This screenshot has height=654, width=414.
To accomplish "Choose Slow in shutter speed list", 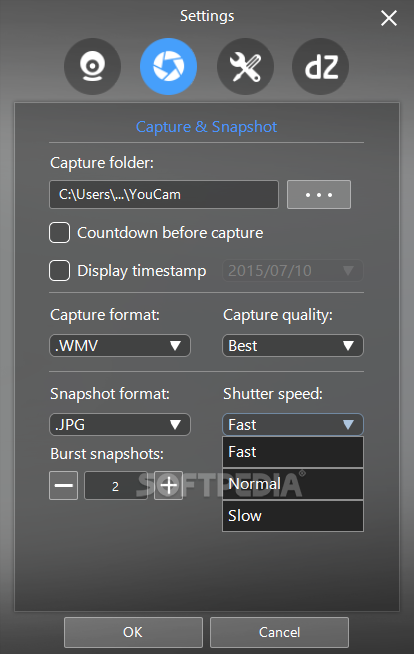I will coord(293,516).
